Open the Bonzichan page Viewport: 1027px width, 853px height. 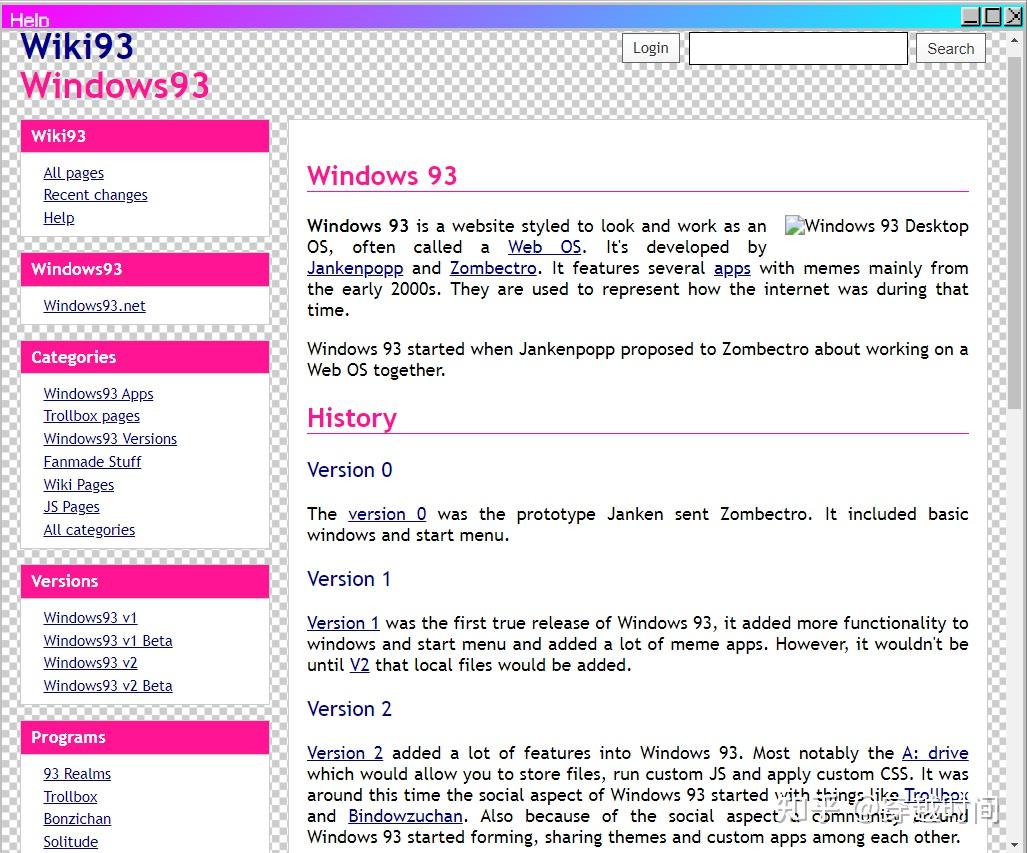(77, 818)
